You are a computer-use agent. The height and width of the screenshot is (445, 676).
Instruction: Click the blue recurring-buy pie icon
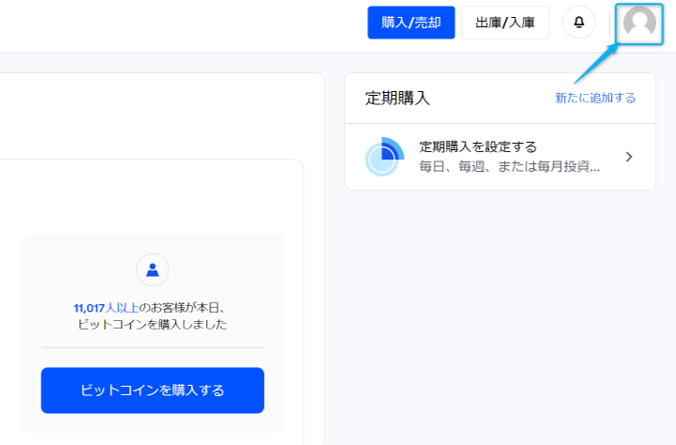[383, 156]
